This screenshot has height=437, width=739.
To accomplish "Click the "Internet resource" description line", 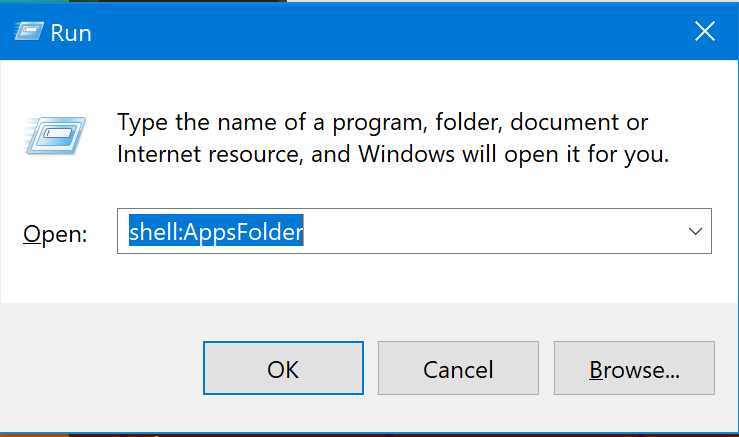I will pyautogui.click(x=393, y=154).
